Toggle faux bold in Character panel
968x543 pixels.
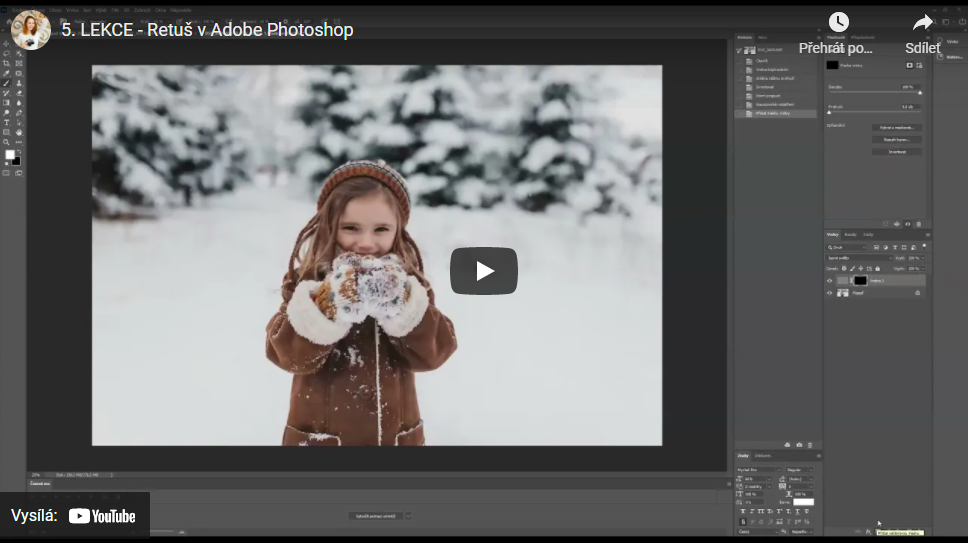coord(743,512)
